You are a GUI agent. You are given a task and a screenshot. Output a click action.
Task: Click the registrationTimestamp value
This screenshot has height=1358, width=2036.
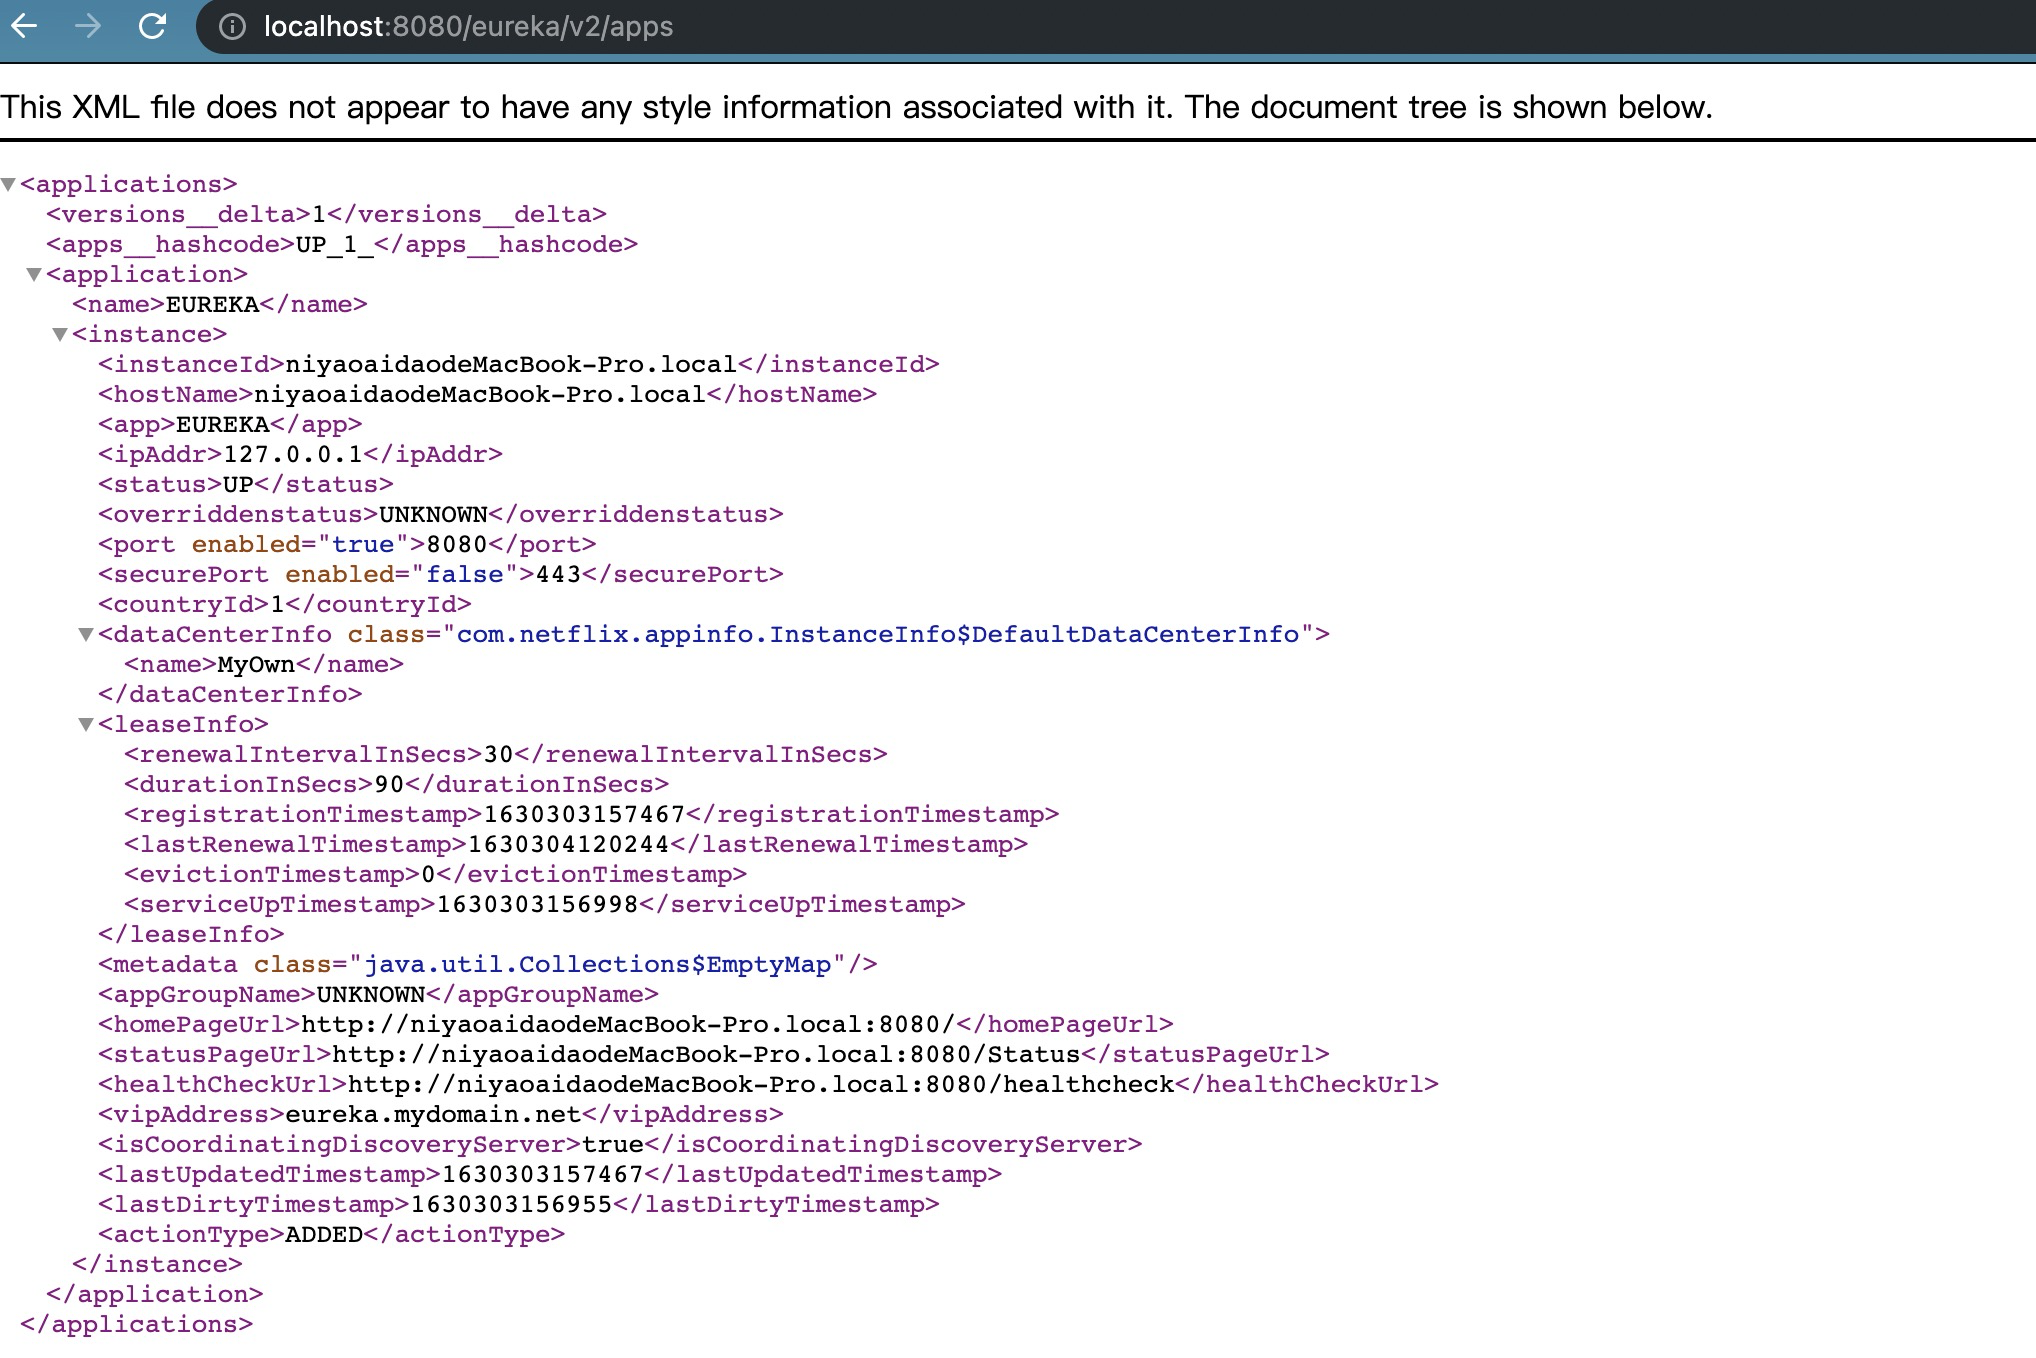click(x=584, y=815)
